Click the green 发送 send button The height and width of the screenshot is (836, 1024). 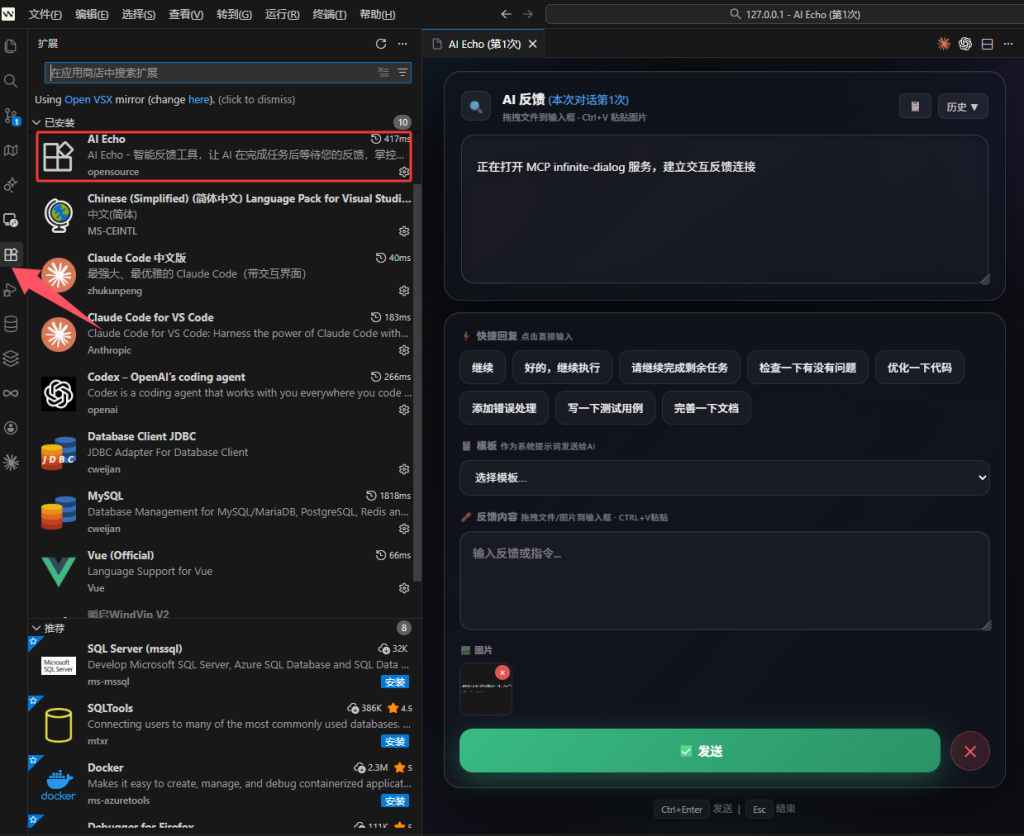point(699,750)
